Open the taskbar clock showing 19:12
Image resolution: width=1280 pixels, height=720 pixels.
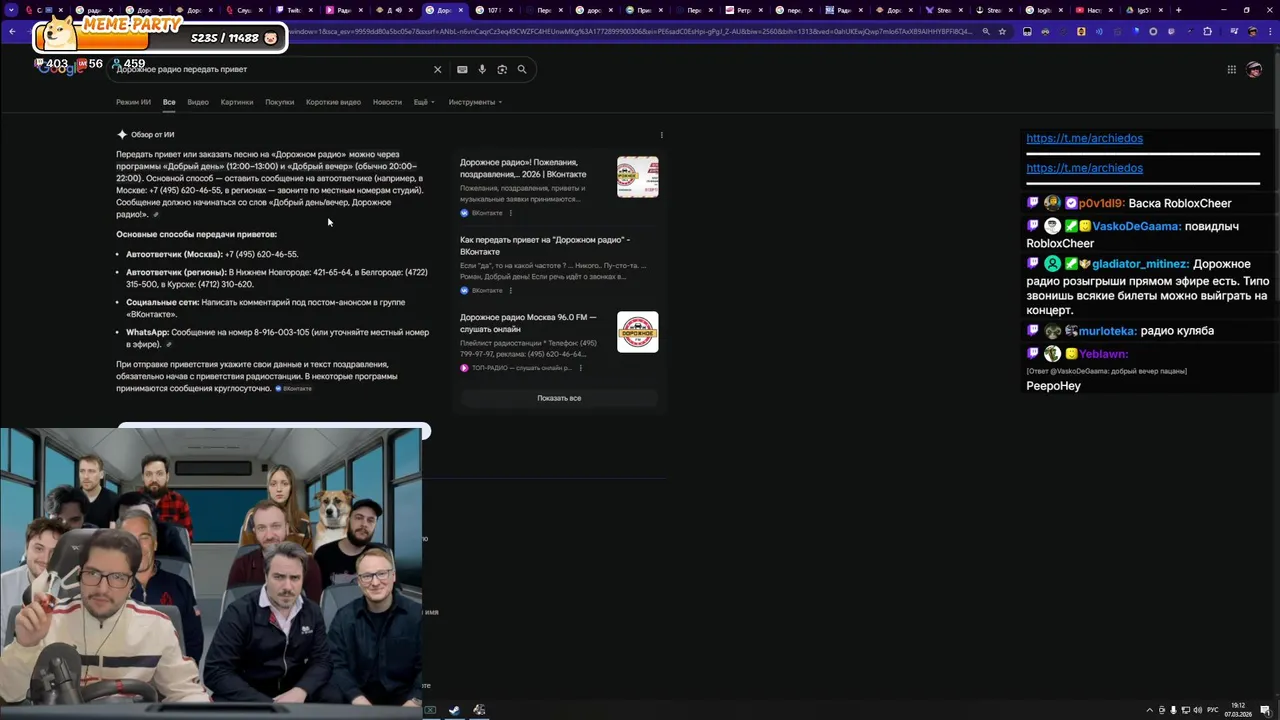point(1238,709)
